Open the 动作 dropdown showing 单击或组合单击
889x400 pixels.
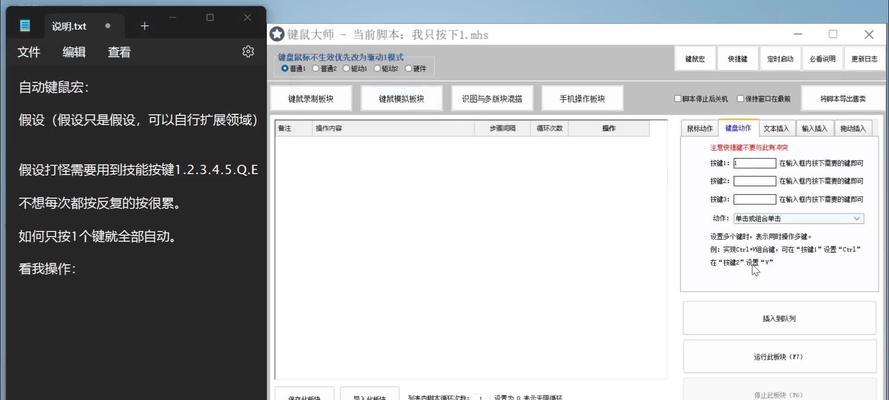click(798, 218)
